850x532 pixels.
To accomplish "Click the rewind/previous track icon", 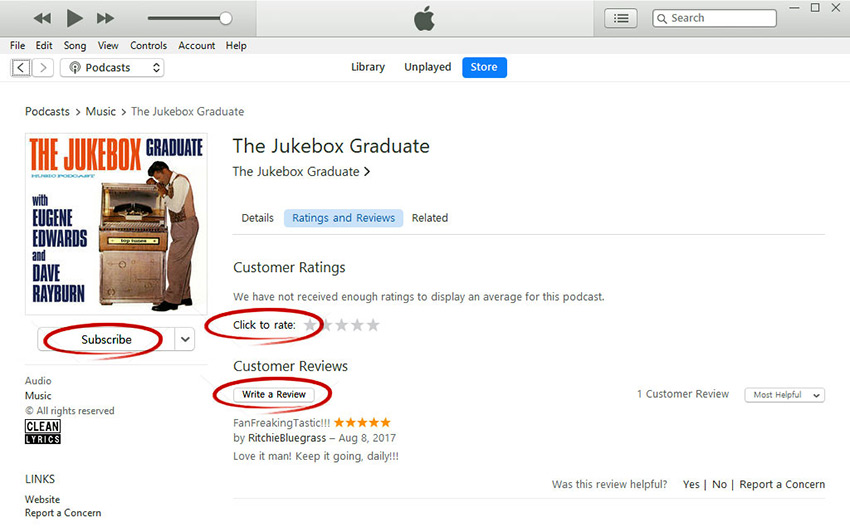I will tap(42, 18).
